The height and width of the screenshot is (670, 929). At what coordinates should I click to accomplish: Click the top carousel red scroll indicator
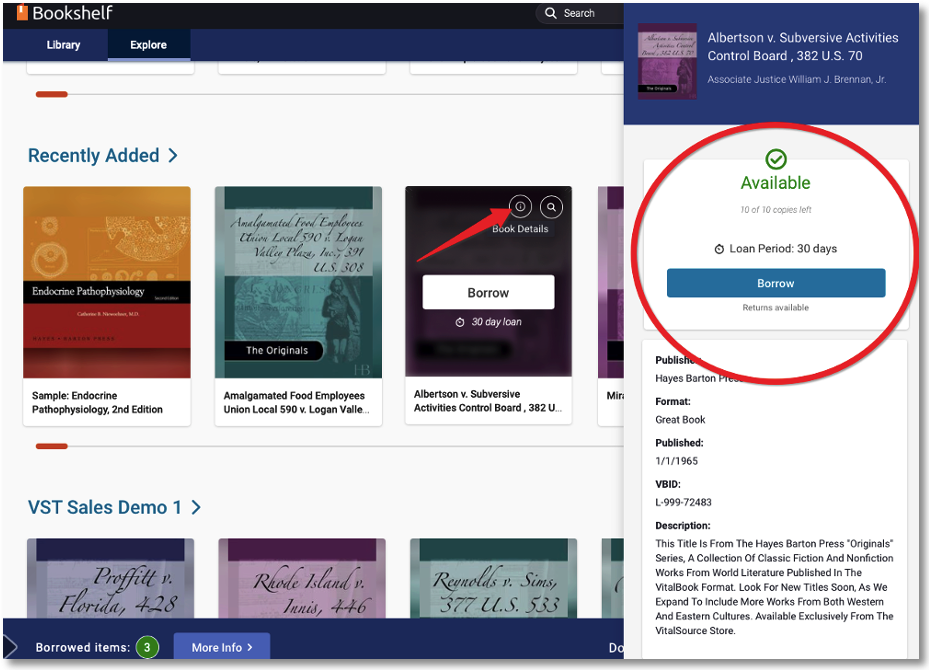52,94
